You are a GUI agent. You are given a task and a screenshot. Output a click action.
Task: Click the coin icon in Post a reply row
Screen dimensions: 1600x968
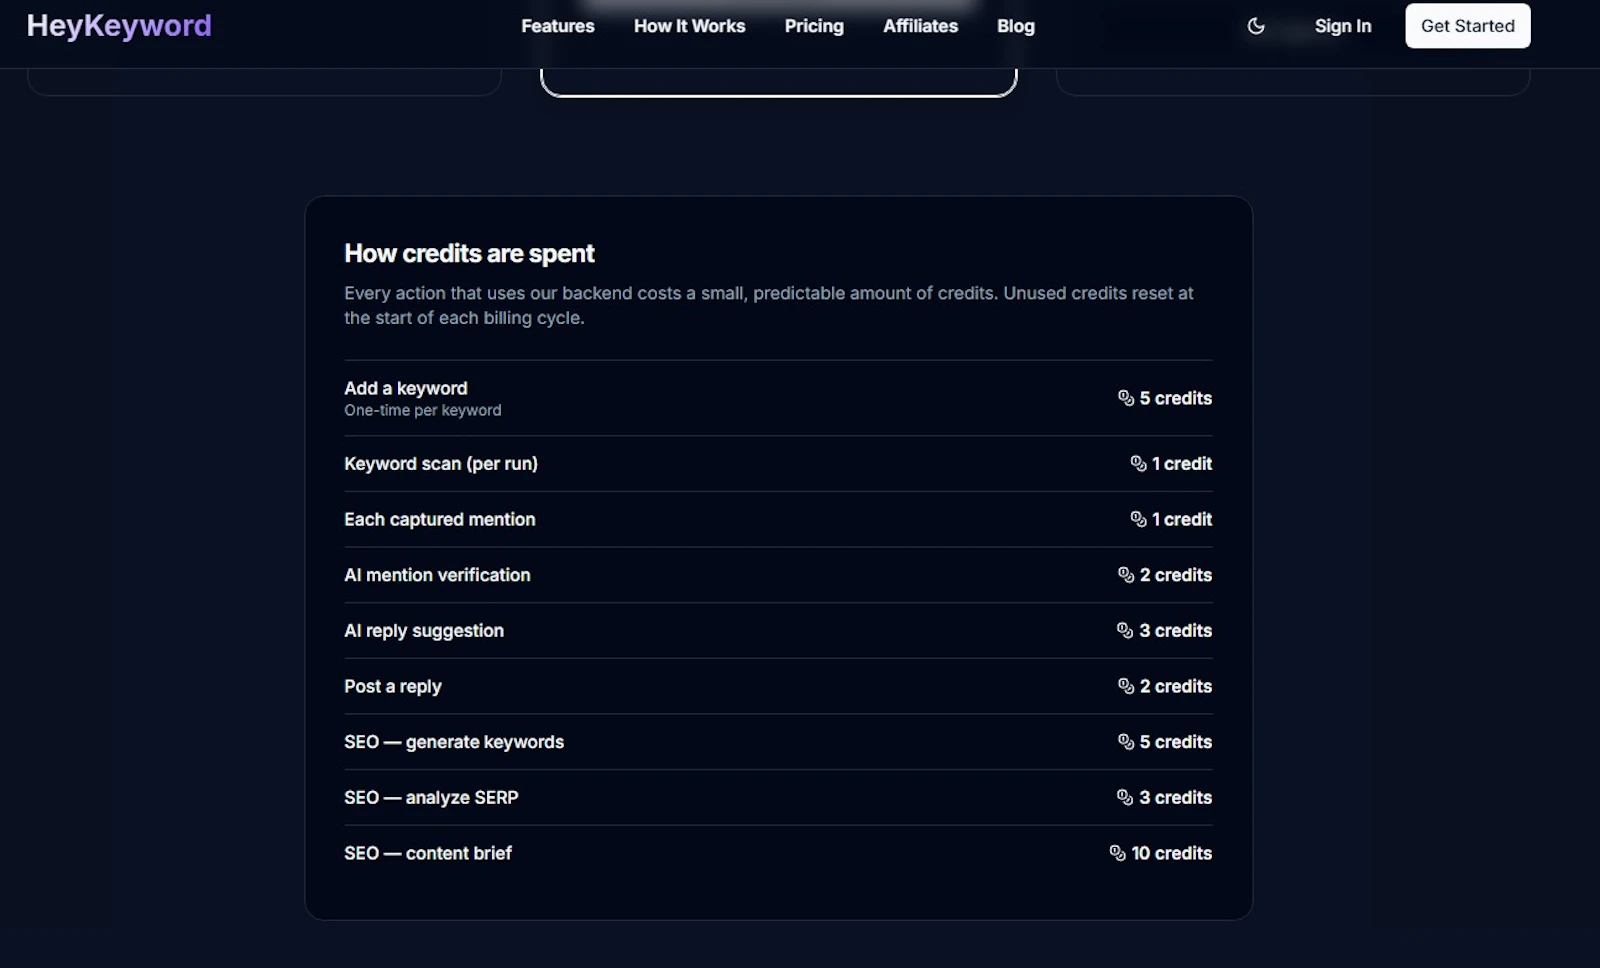point(1126,686)
